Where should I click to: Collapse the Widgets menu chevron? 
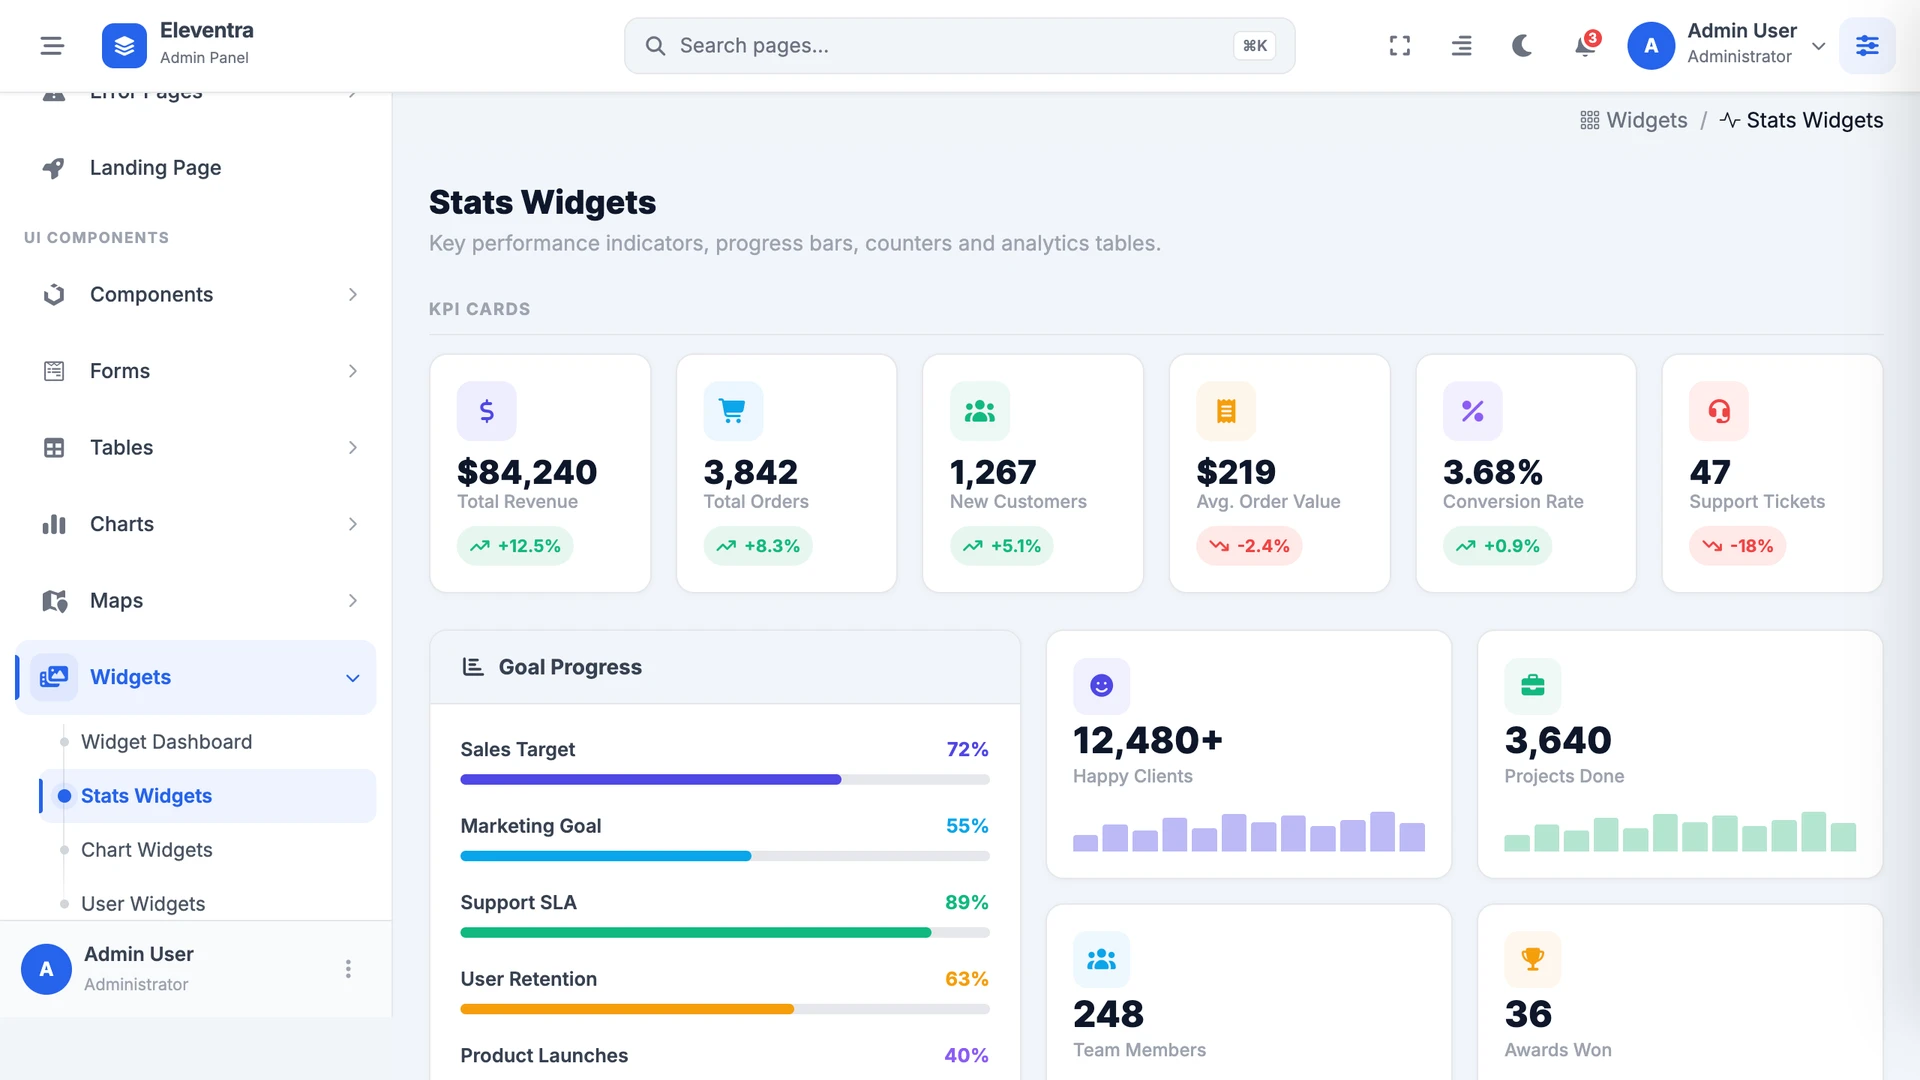[352, 678]
